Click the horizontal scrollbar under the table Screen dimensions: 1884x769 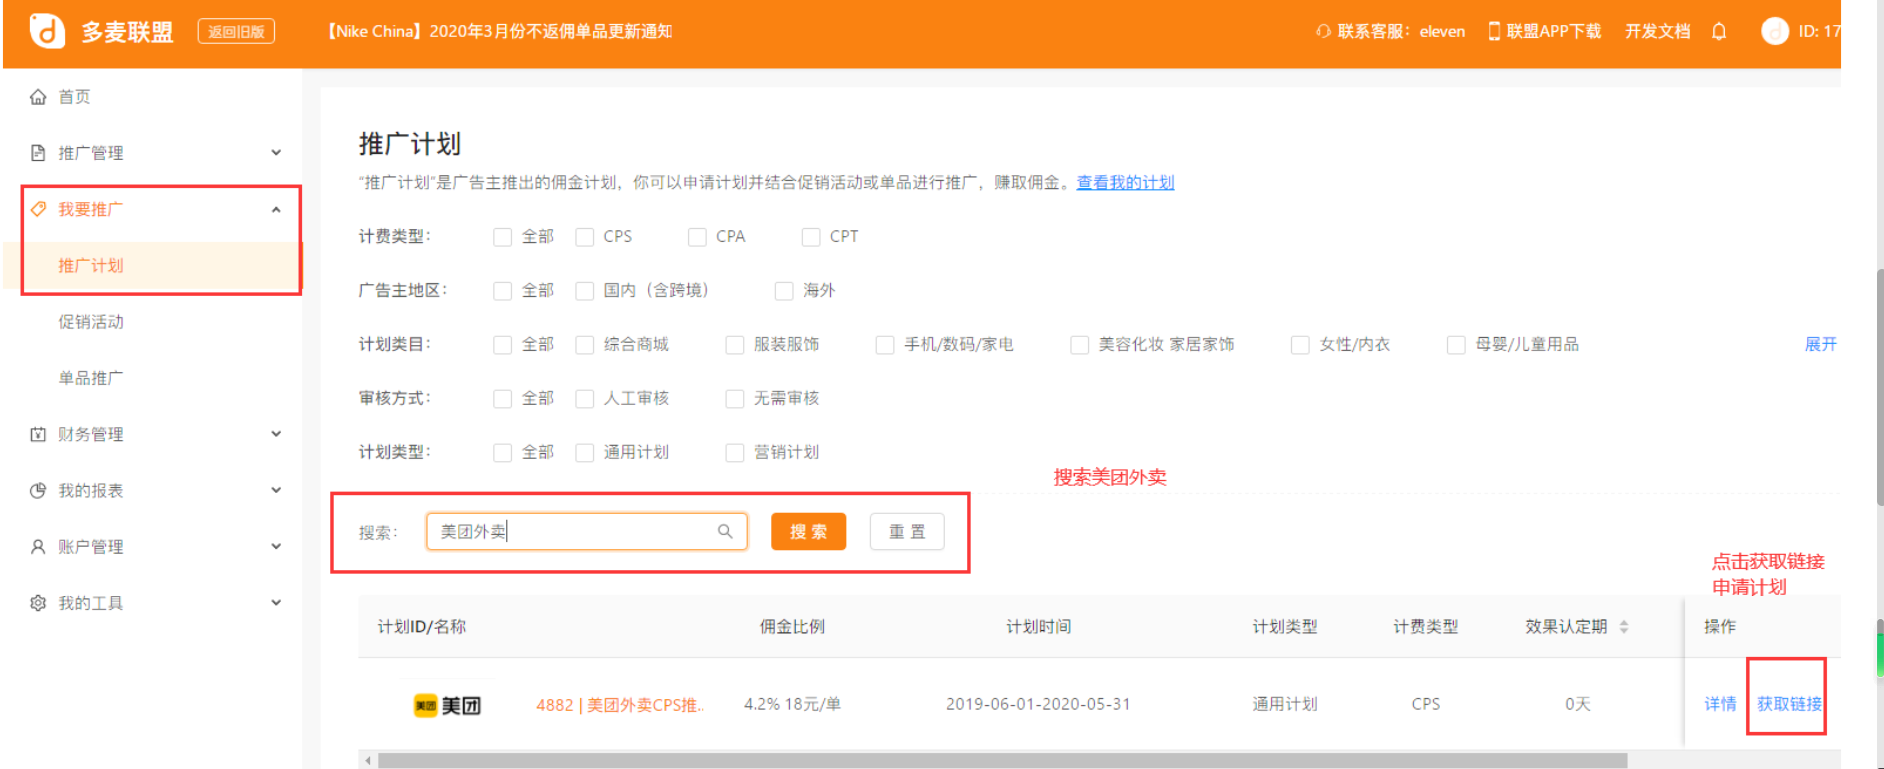tap(1002, 761)
